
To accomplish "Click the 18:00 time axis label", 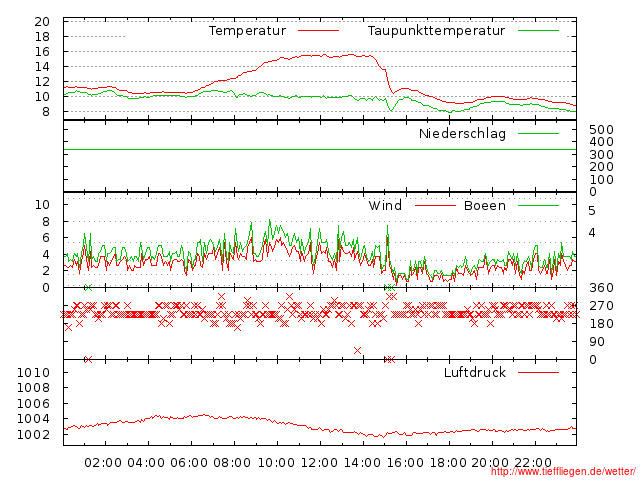I will pos(448,463).
